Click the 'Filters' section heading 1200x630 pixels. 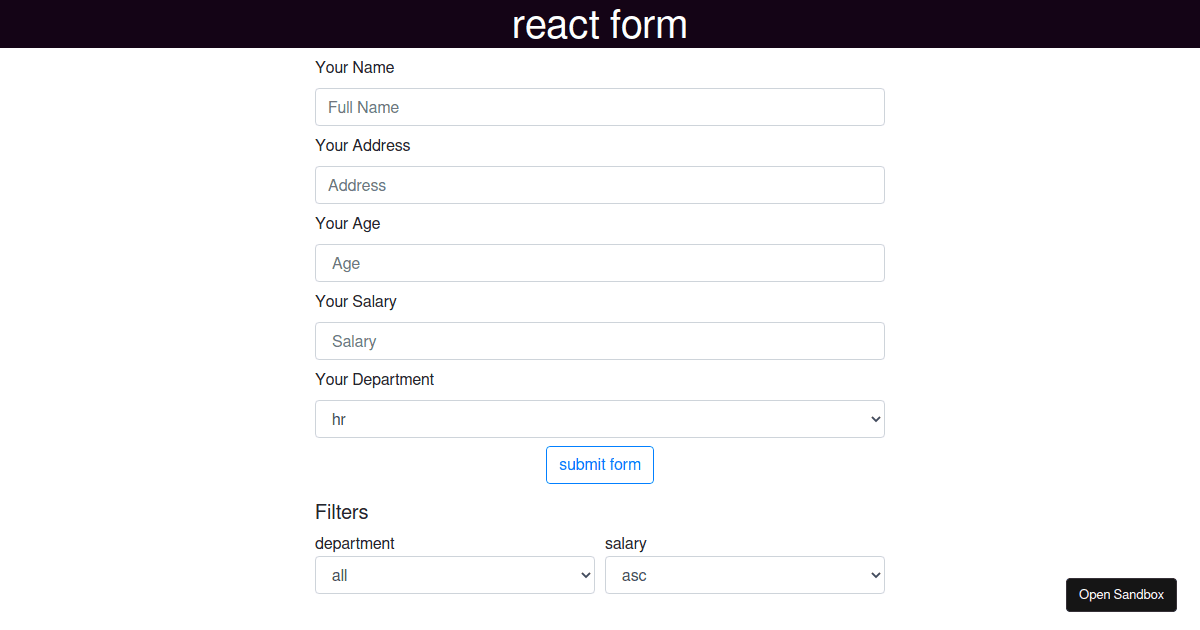coord(341,512)
